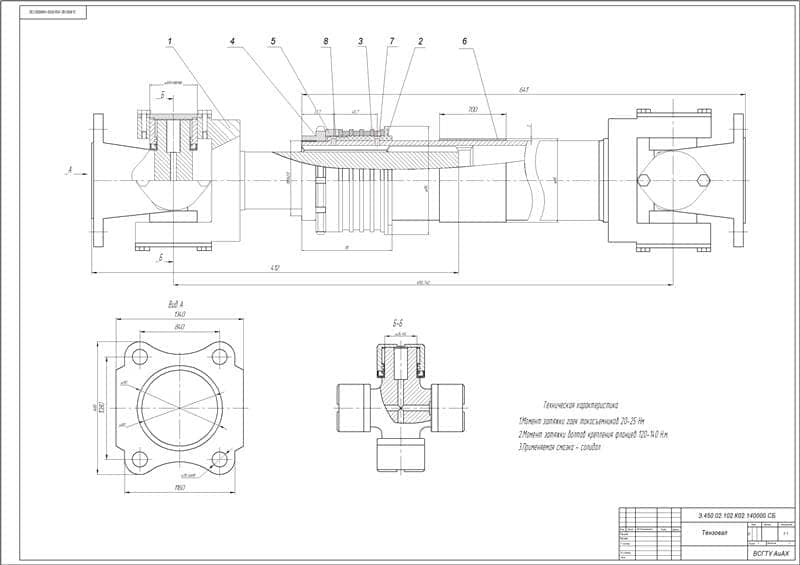Click callout number 3 label
Image resolution: width=800 pixels, height=565 pixels.
click(x=360, y=41)
